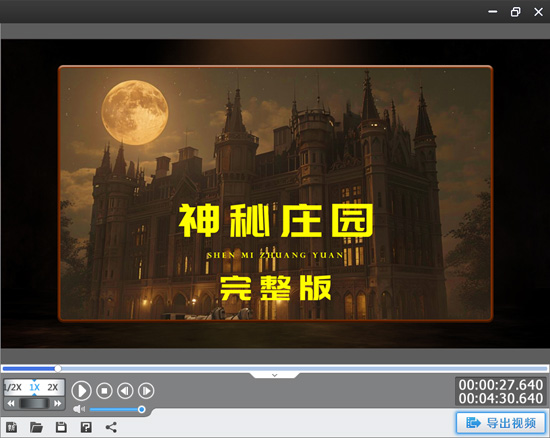550x438 pixels.
Task: Click the volume slider handle
Action: [141, 409]
